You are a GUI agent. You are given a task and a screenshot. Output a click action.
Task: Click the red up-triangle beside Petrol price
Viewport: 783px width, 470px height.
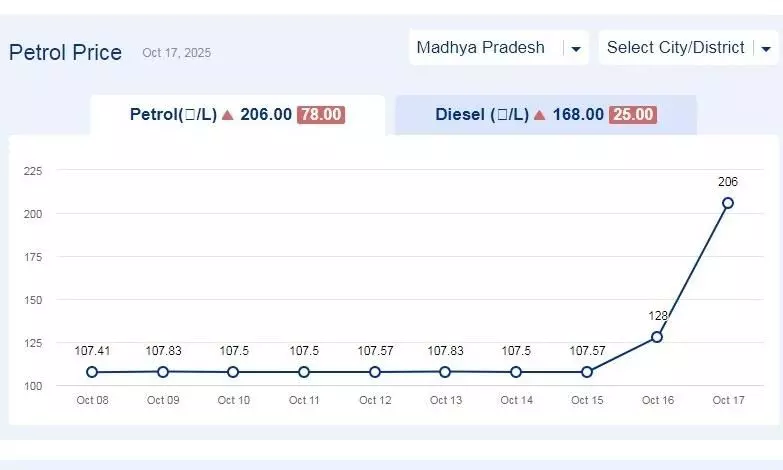[228, 115]
